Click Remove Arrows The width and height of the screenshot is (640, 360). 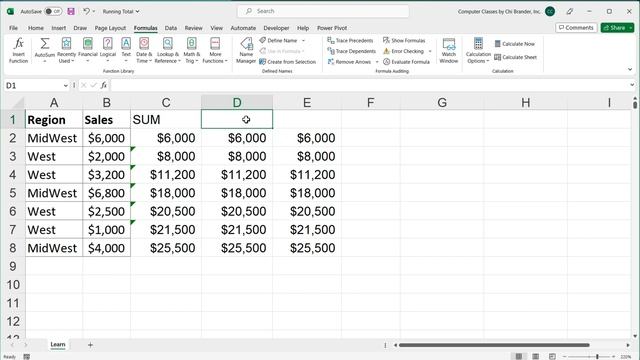click(x=349, y=62)
